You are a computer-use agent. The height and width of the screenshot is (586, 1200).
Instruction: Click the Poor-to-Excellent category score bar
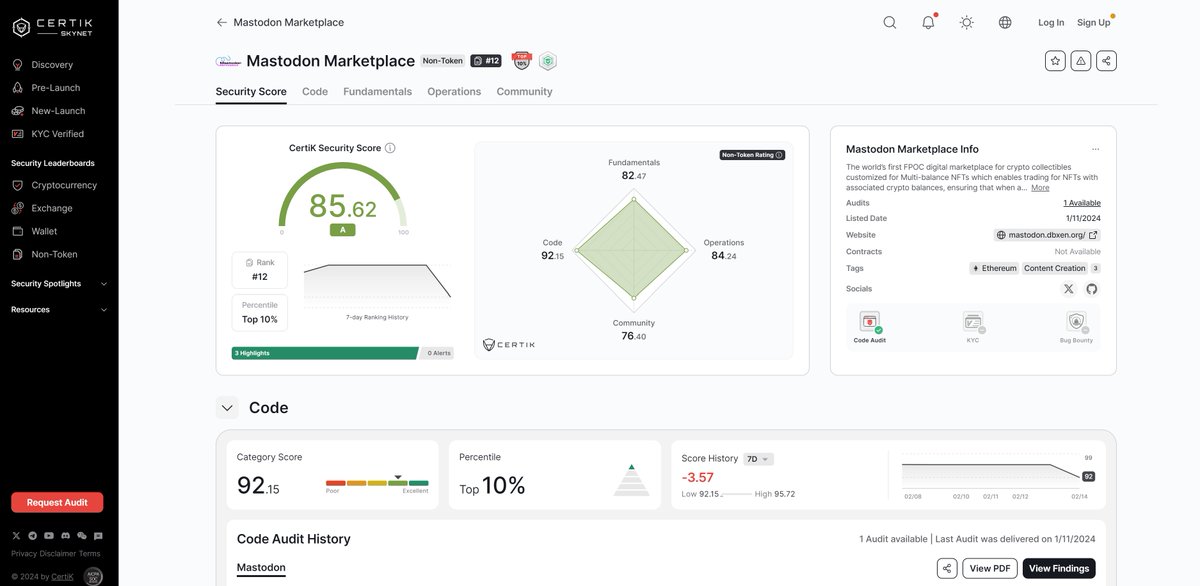click(377, 481)
